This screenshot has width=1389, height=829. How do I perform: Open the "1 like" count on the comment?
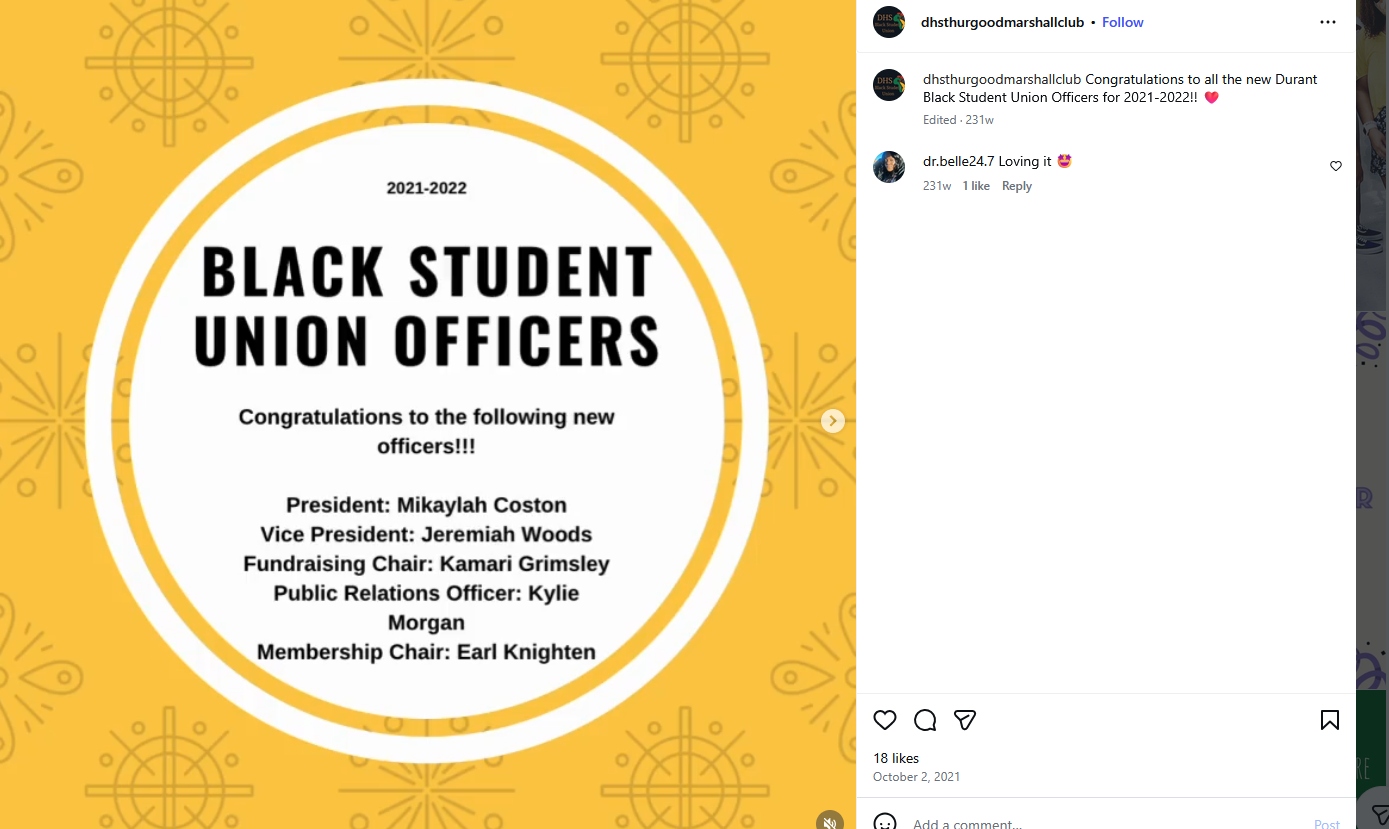(x=976, y=186)
